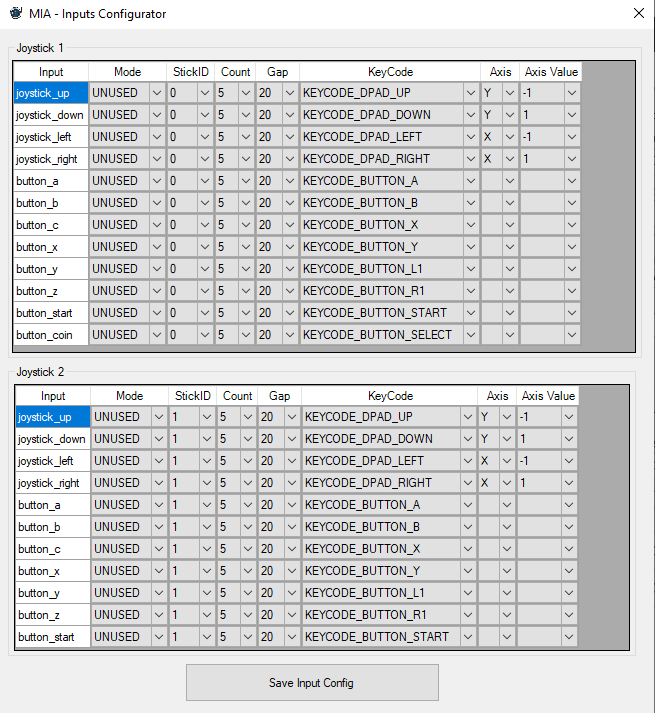The image size is (655, 713).
Task: Open Axis Value dropdown for Joystick 1 joystick_up
Action: click(572, 93)
